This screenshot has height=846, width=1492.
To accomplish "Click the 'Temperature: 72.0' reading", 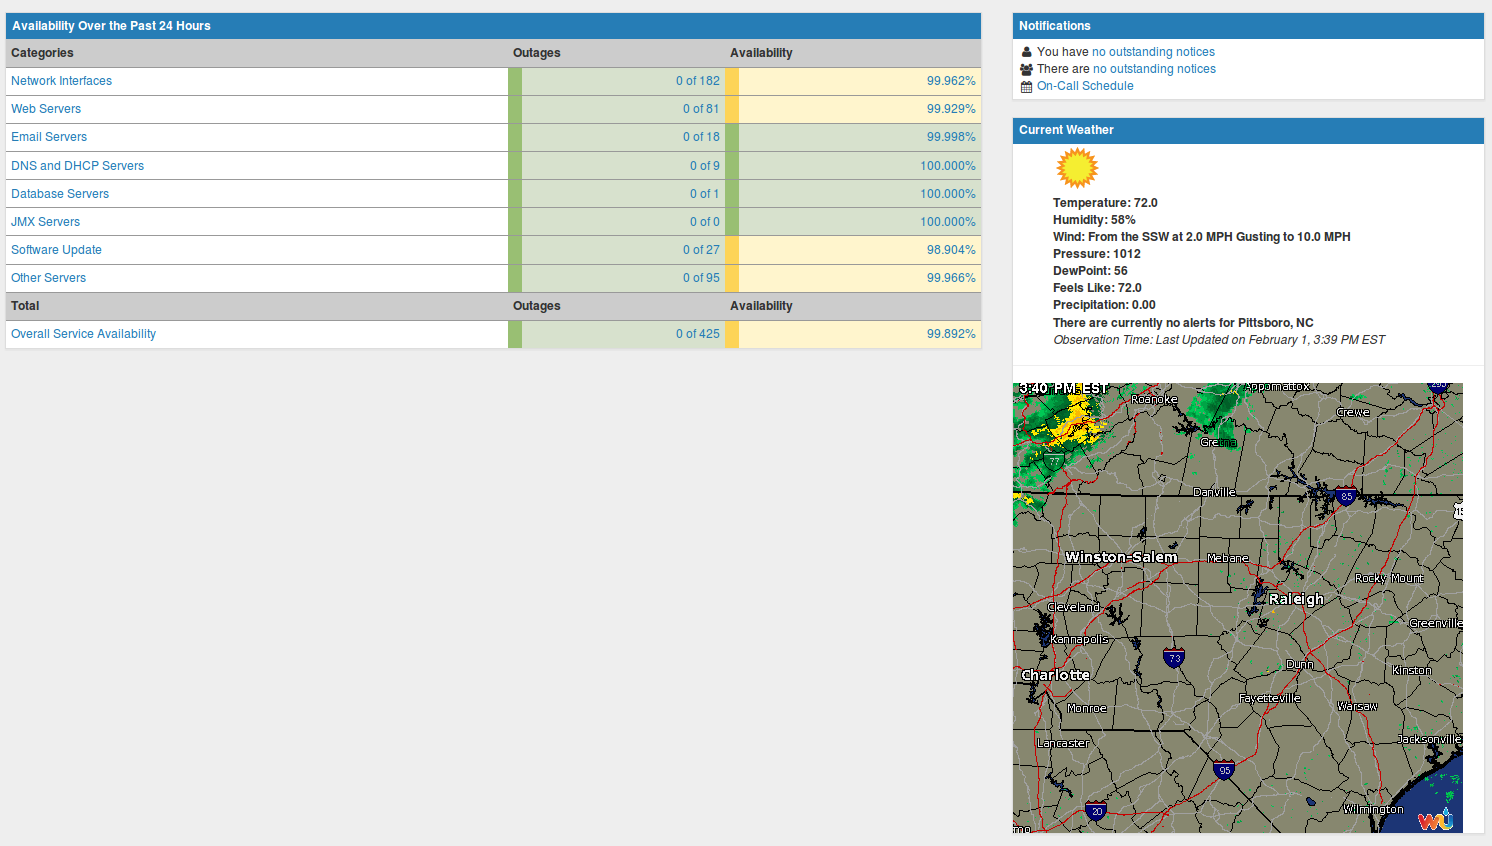I will click(1105, 203).
